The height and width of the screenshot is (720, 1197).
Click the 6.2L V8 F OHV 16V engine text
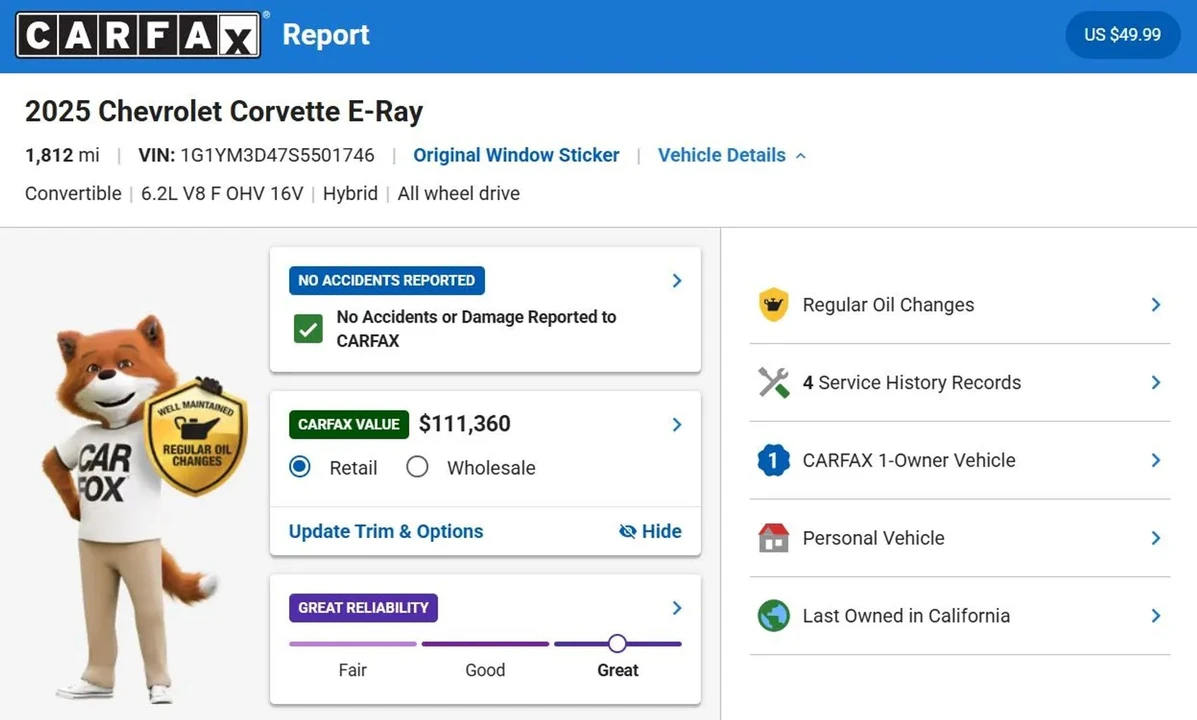(222, 193)
